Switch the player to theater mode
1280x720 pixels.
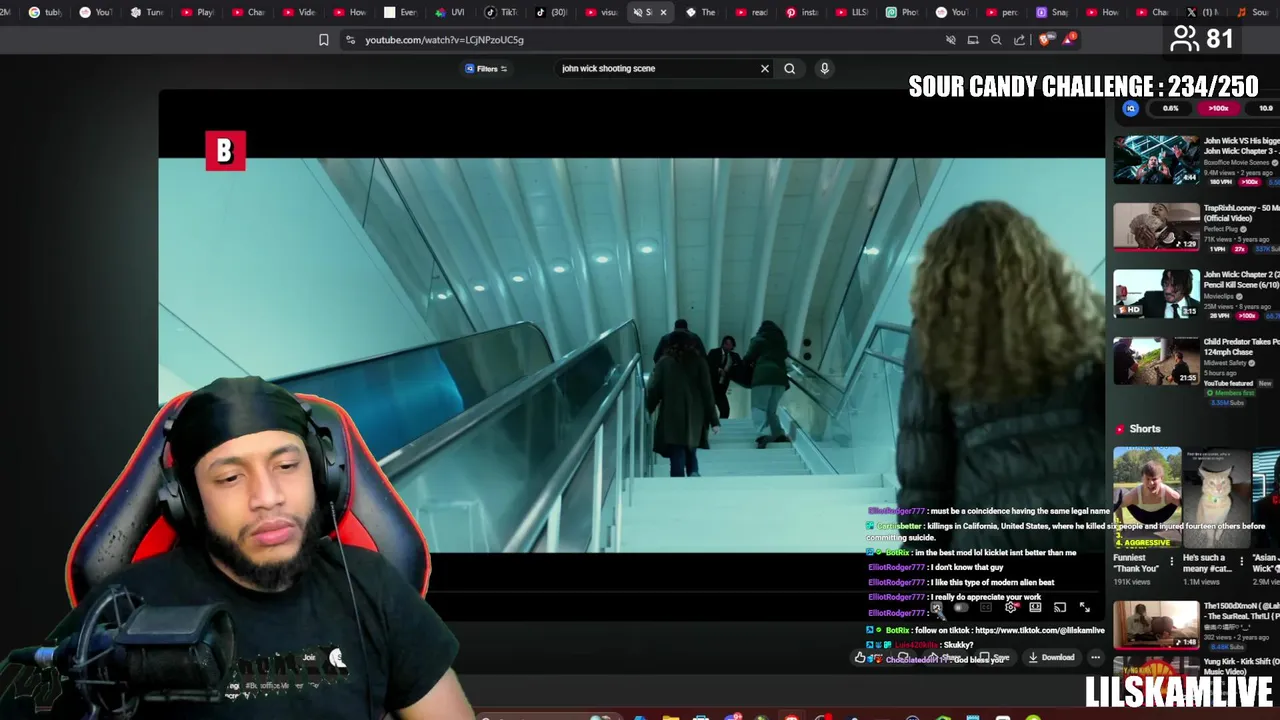point(1035,607)
